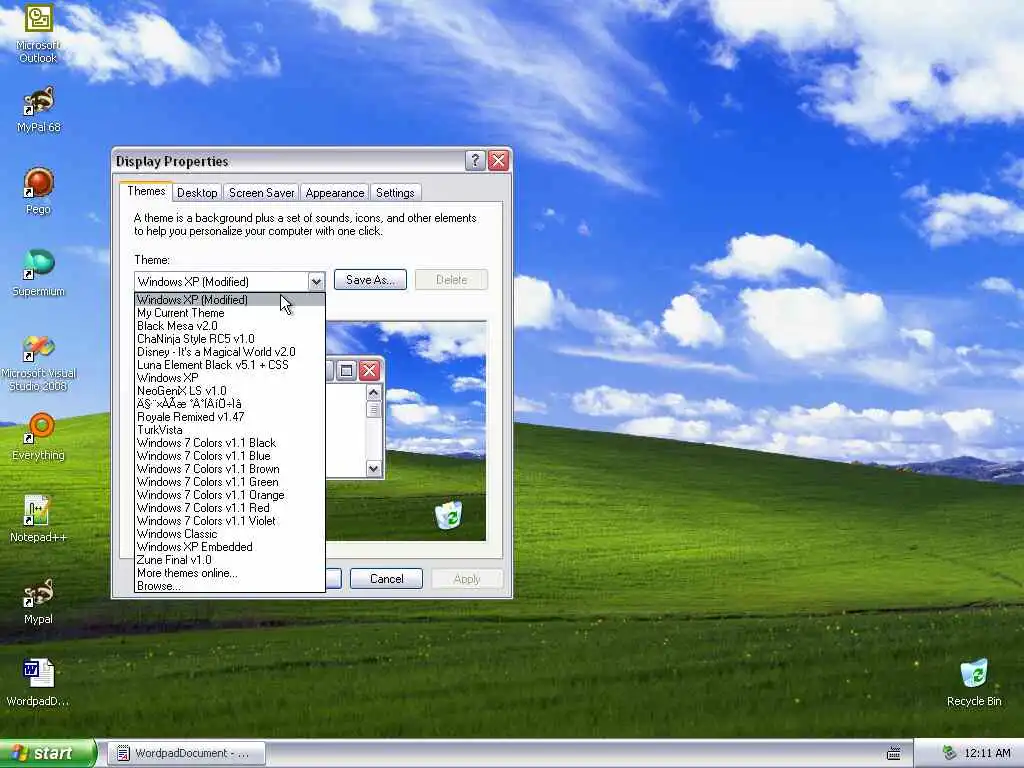1024x768 pixels.
Task: Click the preview window's scroll up arrow
Action: pos(374,392)
